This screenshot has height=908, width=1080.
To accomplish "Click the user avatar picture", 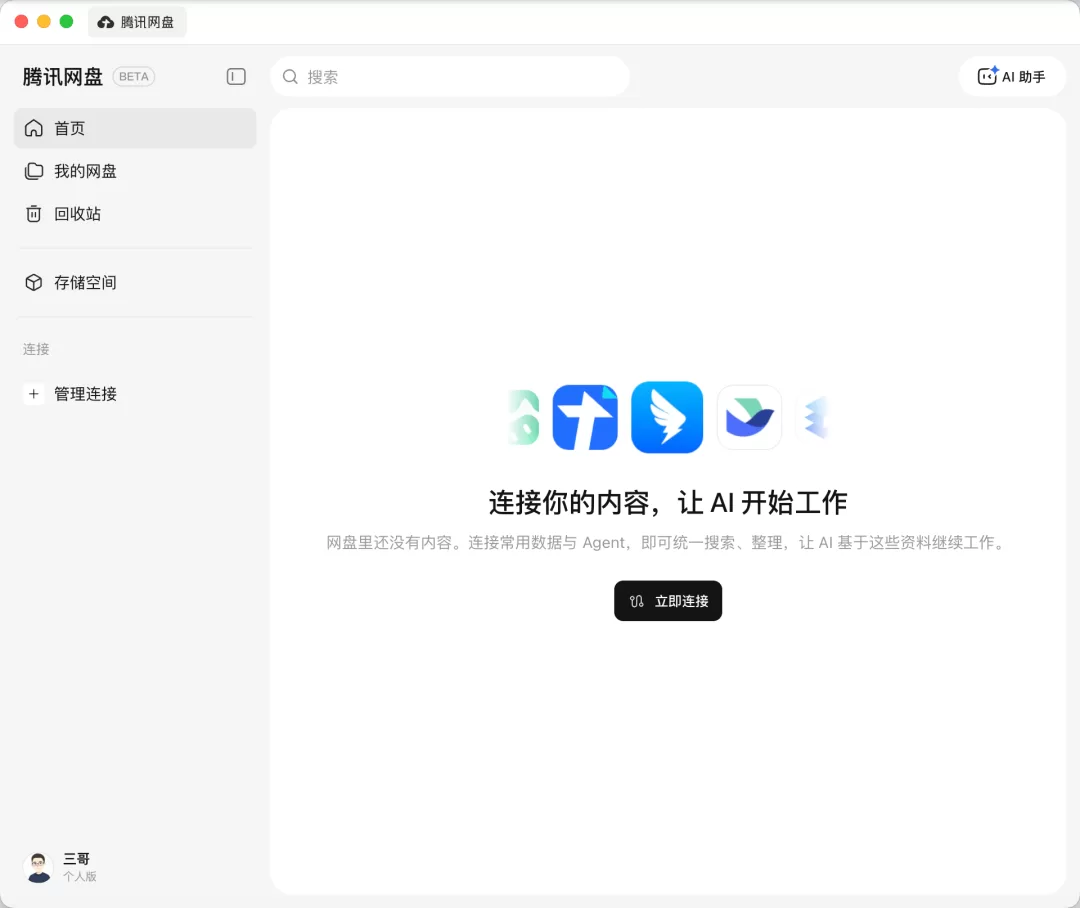I will pos(39,867).
